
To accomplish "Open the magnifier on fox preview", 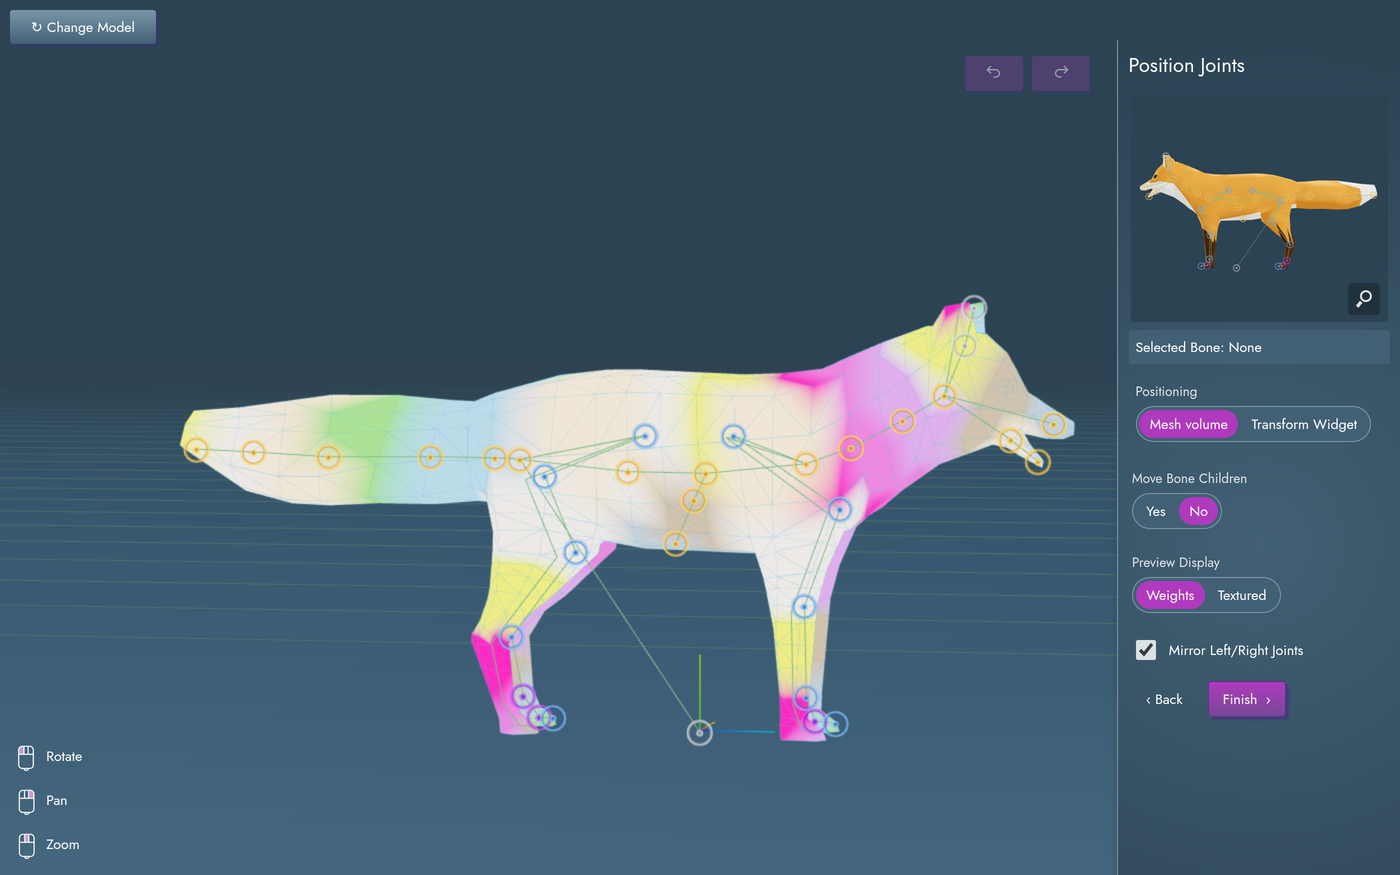I will click(x=1364, y=298).
